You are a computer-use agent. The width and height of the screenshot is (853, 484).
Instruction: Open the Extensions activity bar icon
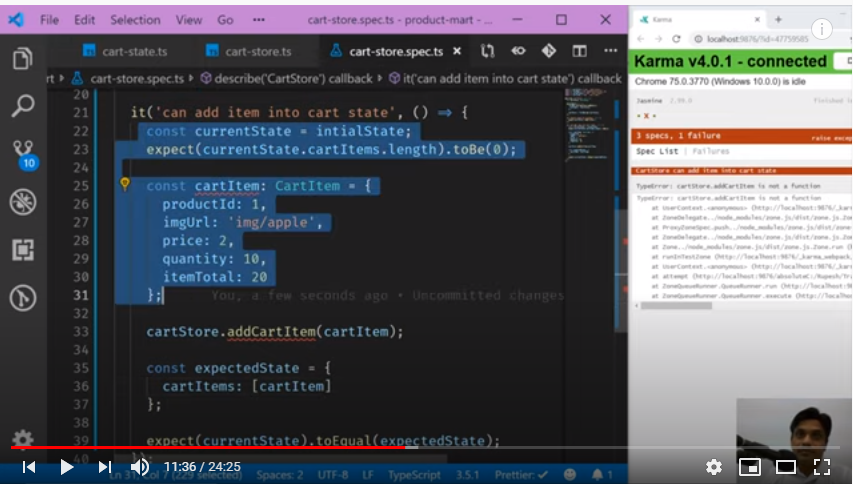click(22, 250)
